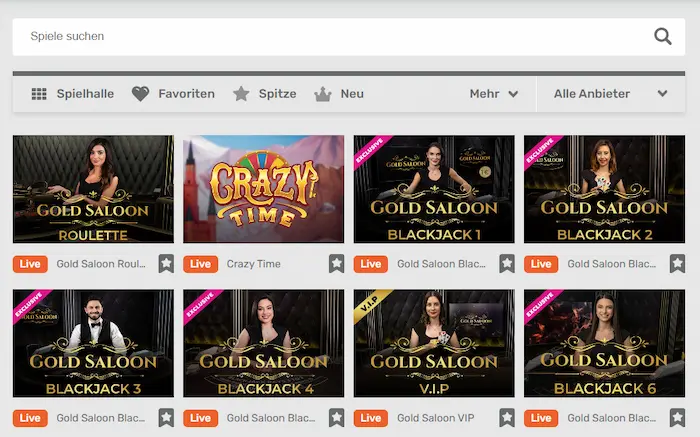700x437 pixels.
Task: Click Live badge under Blackjack 2
Action: click(x=541, y=264)
